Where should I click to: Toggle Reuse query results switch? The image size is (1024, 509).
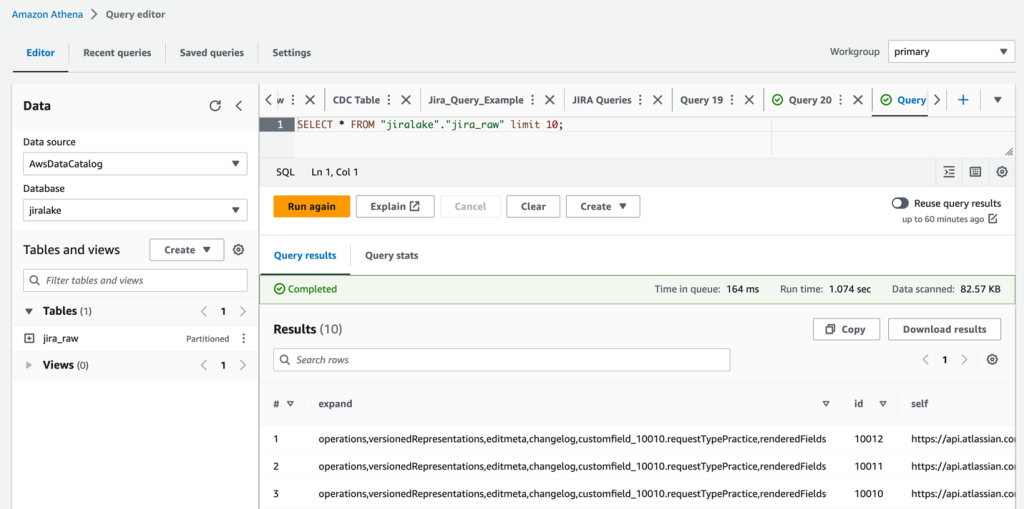900,203
